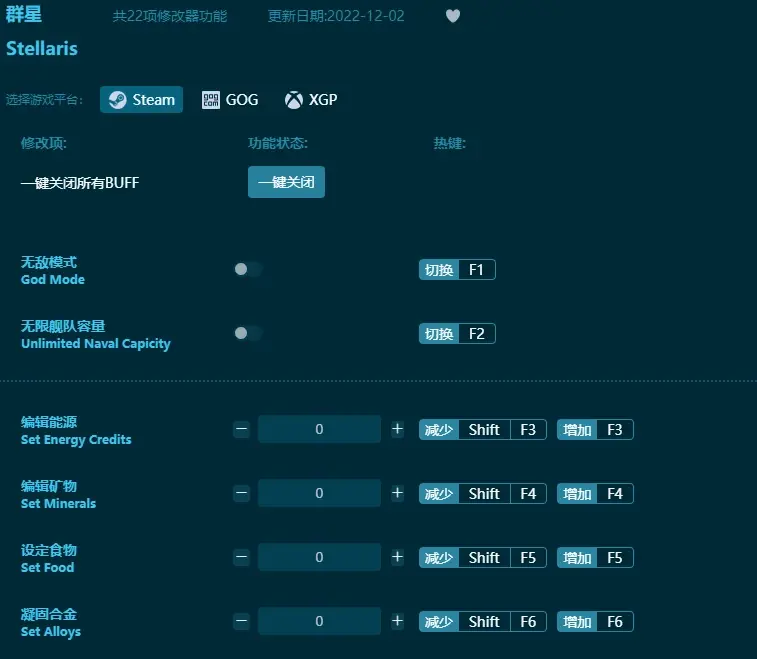
Task: Click the 群星 game title
Action: pos(24,14)
